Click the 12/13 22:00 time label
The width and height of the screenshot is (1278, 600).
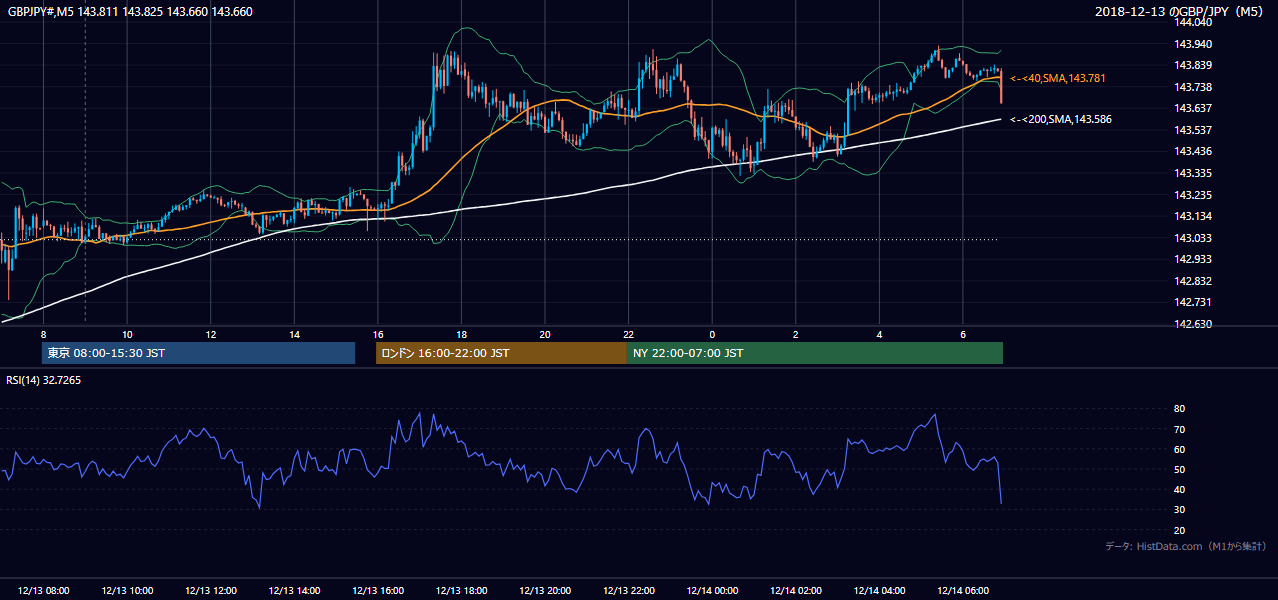pyautogui.click(x=629, y=591)
